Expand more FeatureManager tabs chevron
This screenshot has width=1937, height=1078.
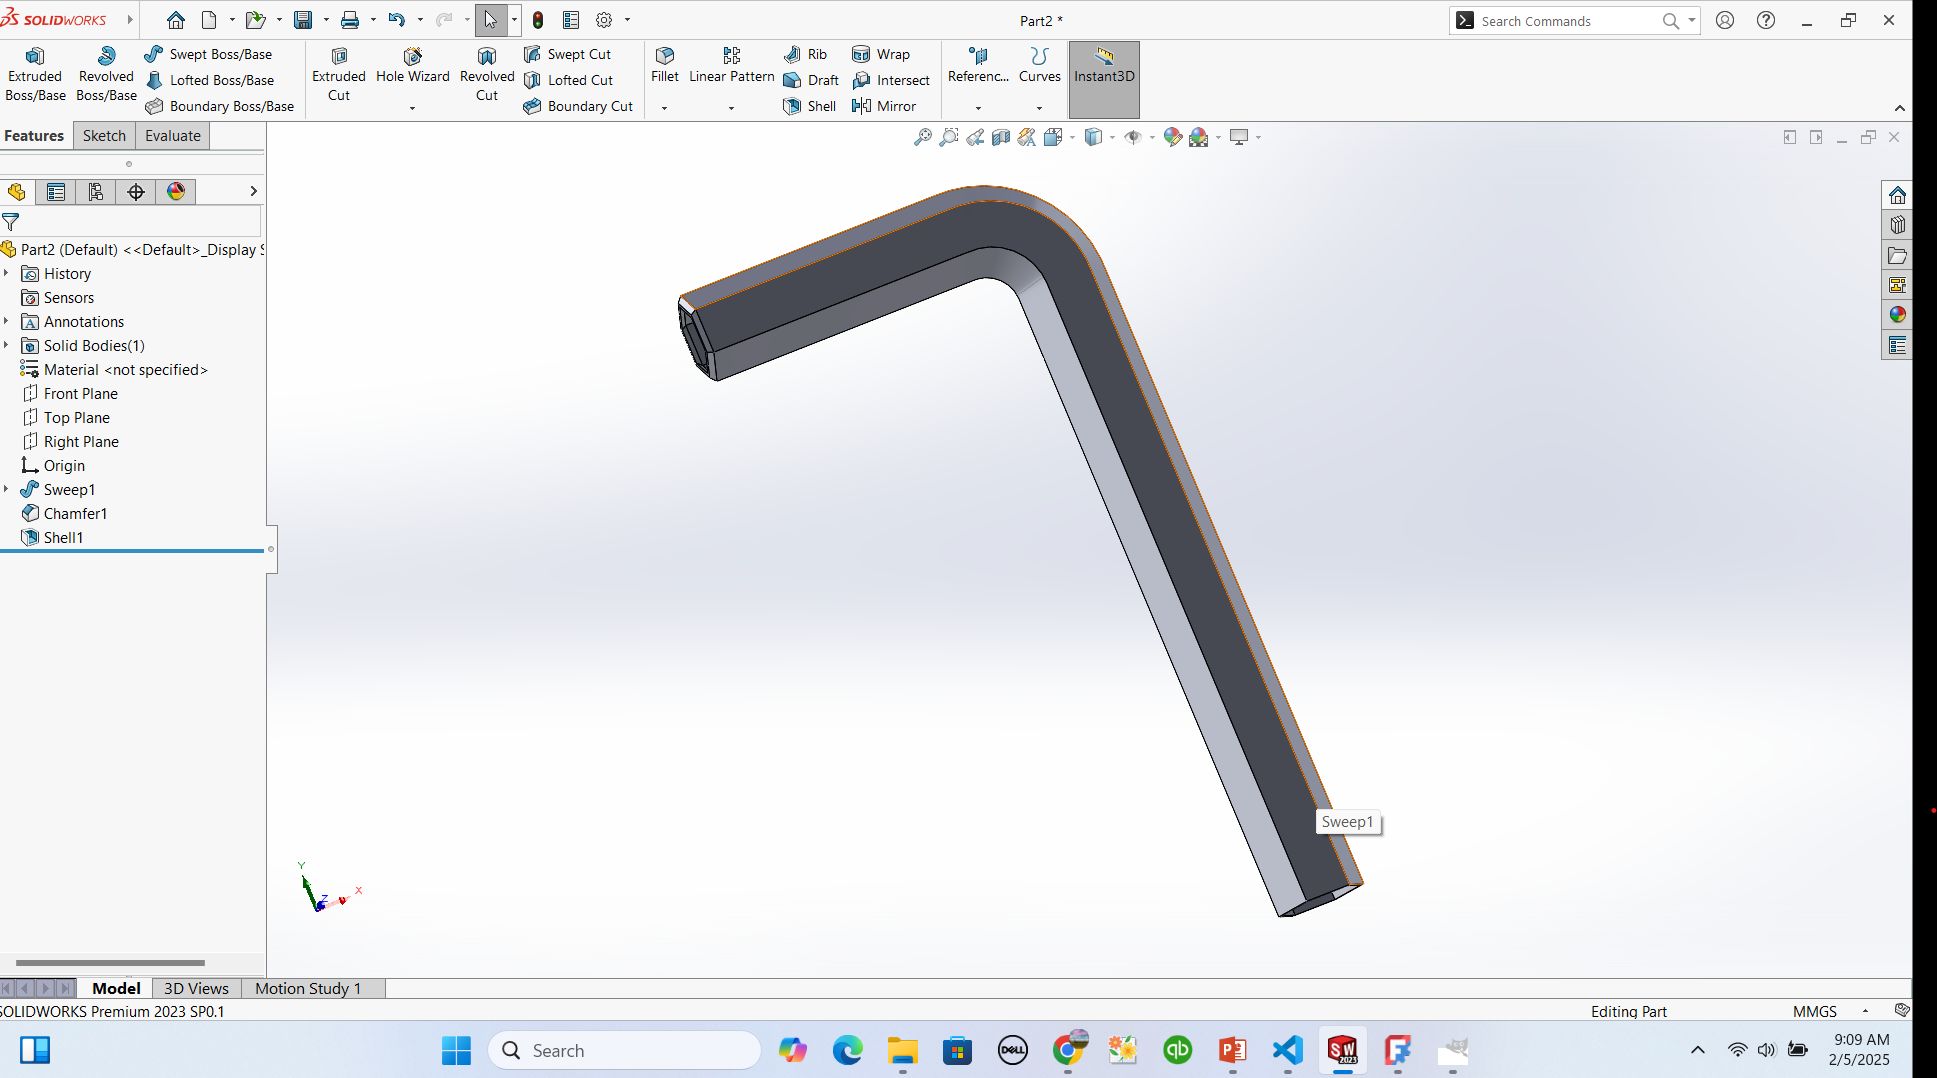click(253, 191)
